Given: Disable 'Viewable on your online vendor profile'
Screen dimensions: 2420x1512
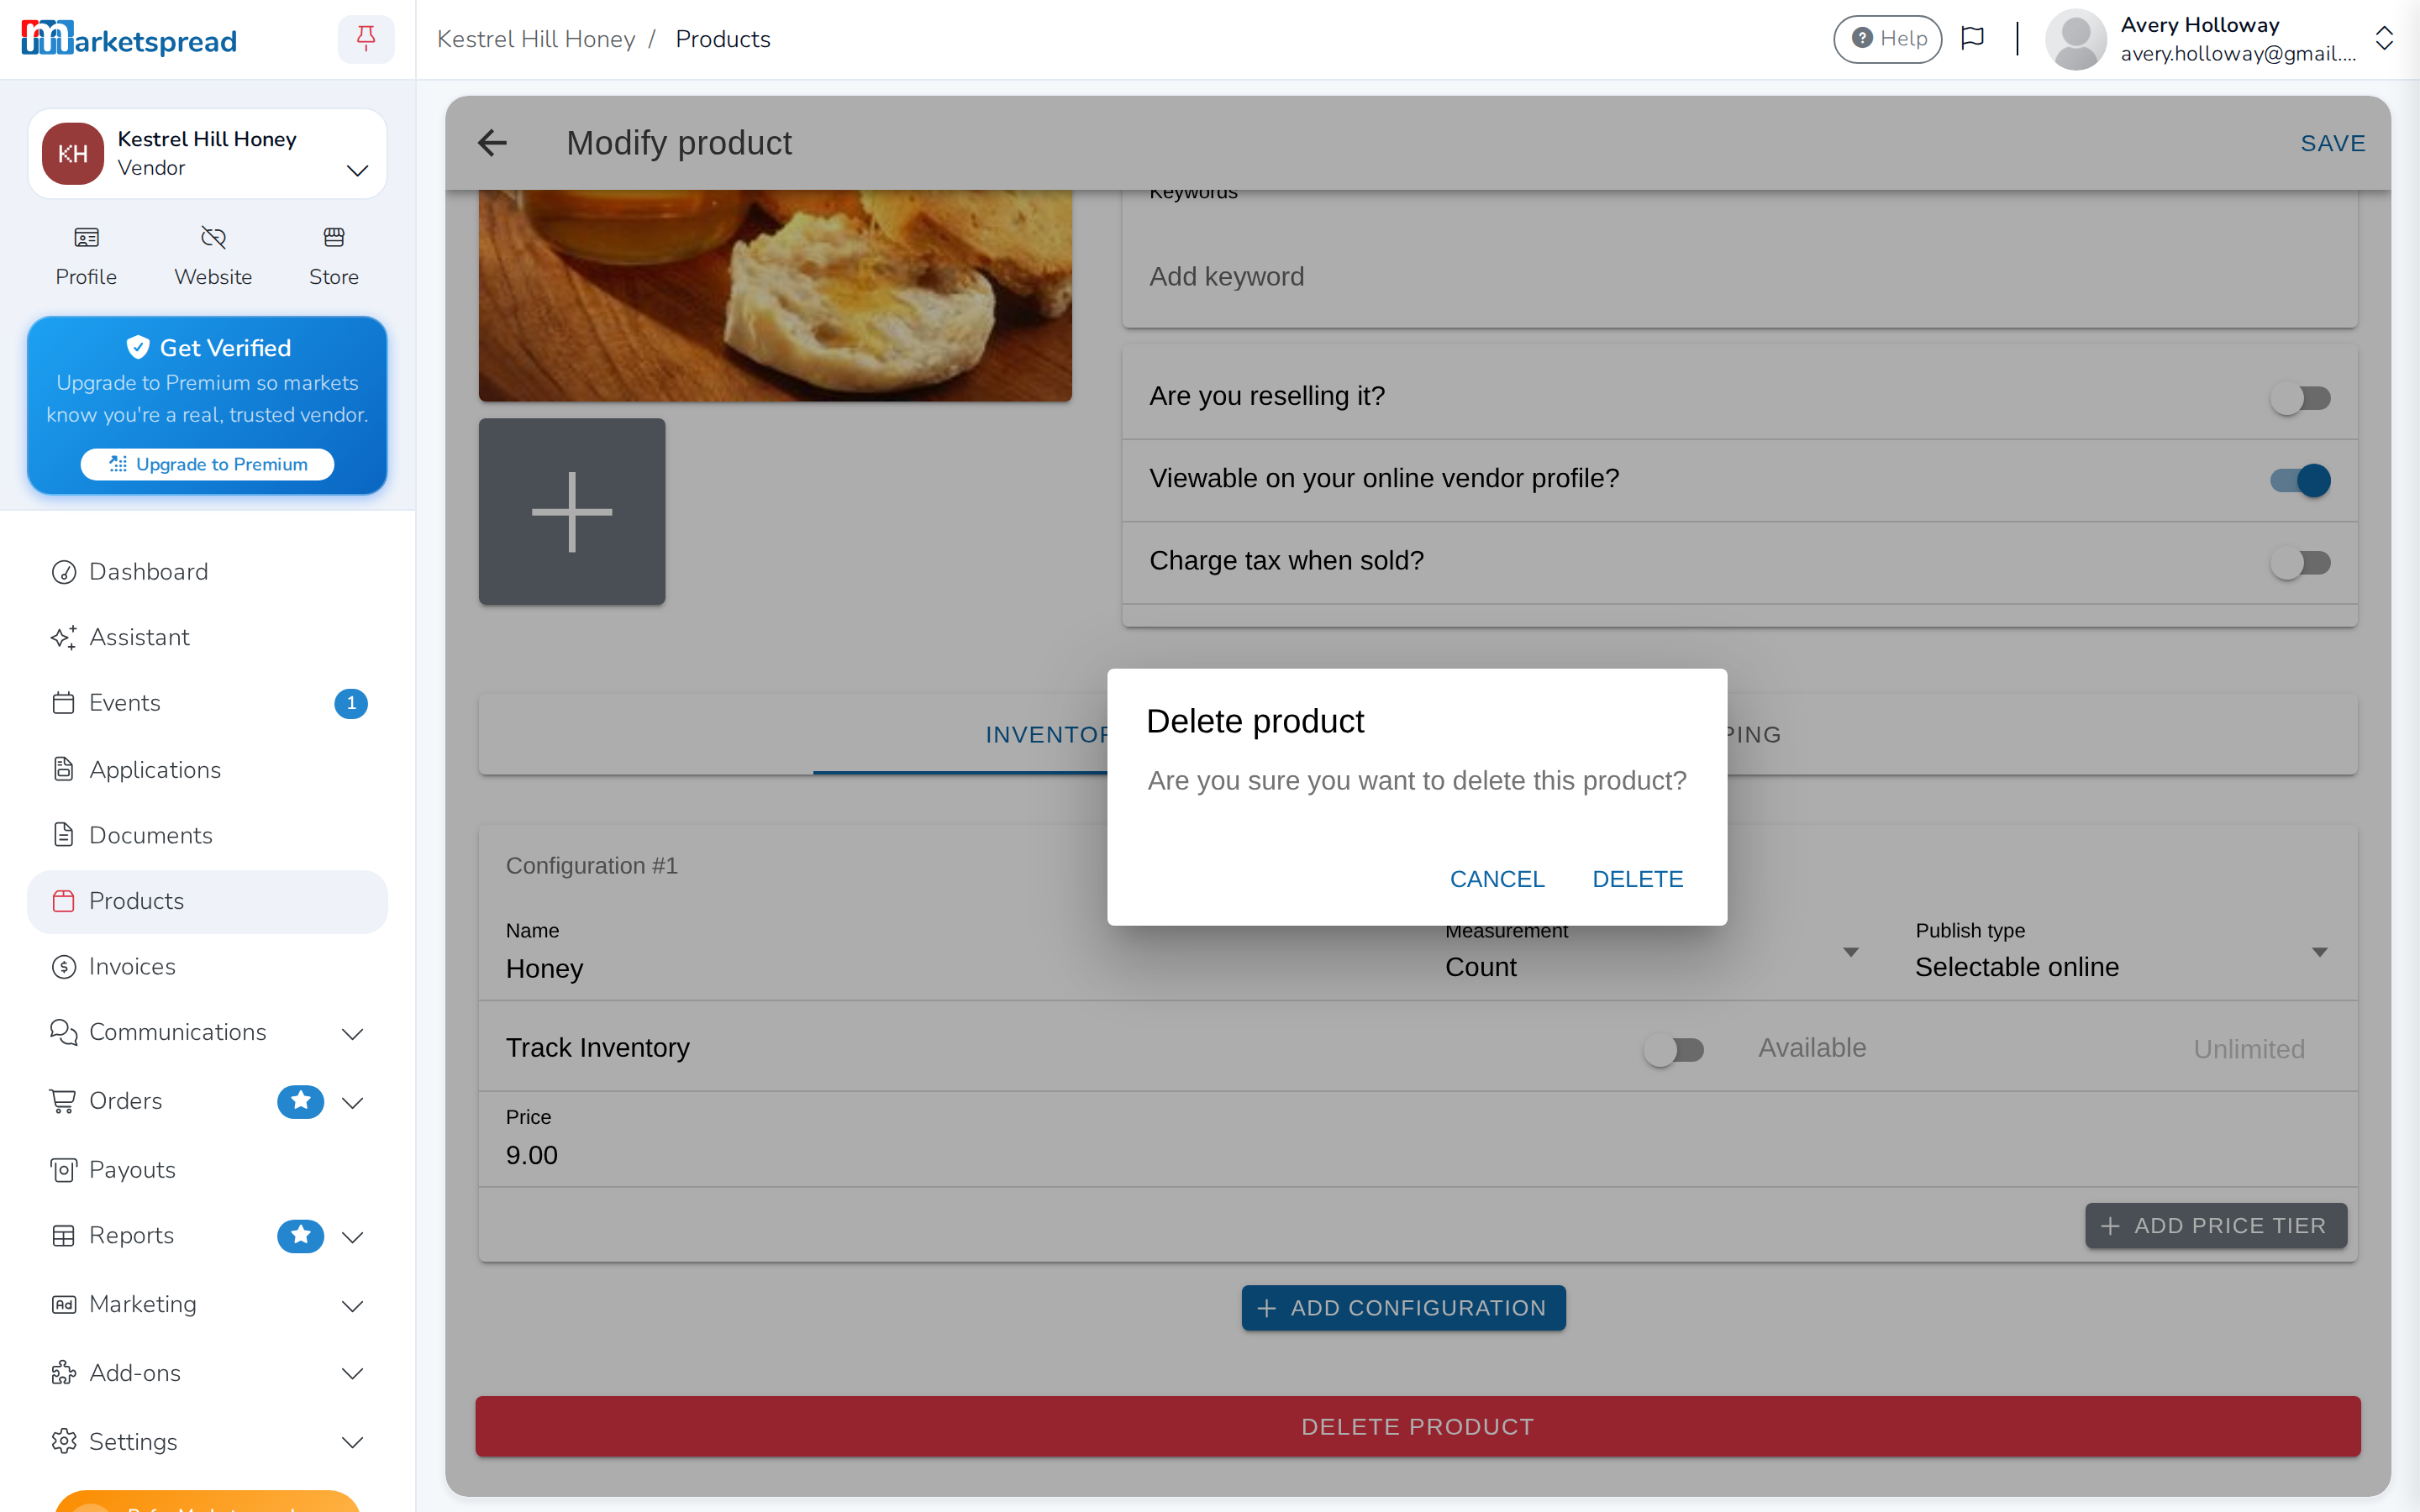Looking at the screenshot, I should tap(2300, 480).
